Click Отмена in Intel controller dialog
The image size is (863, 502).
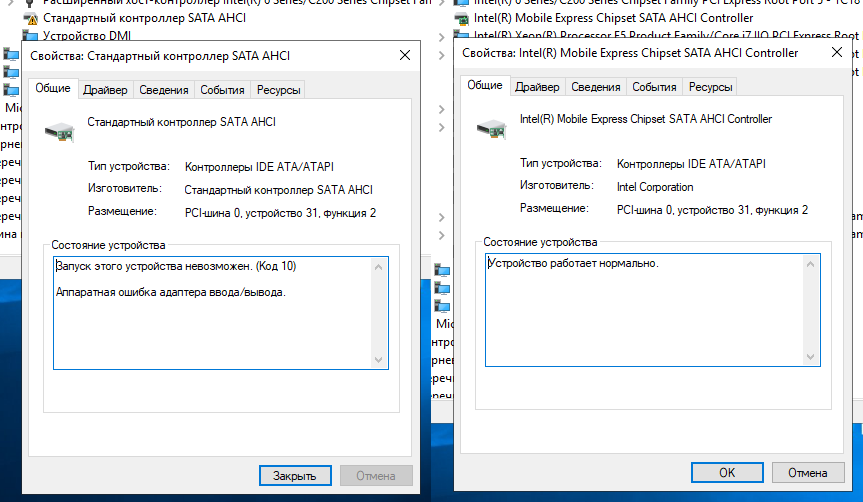pyautogui.click(x=808, y=473)
